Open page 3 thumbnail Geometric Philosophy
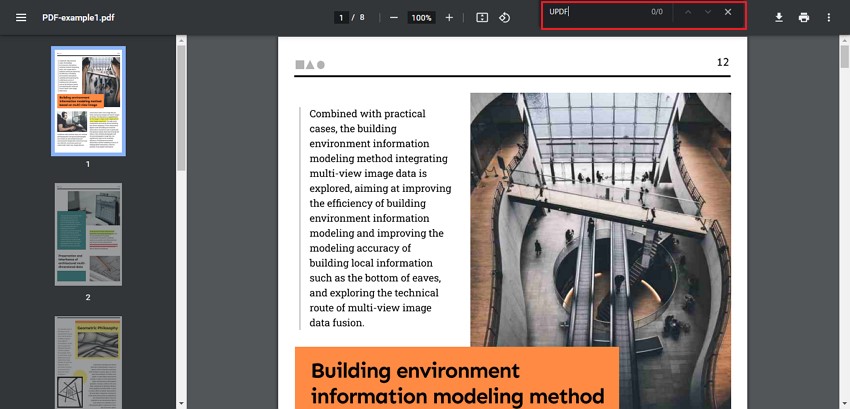 pyautogui.click(x=88, y=362)
